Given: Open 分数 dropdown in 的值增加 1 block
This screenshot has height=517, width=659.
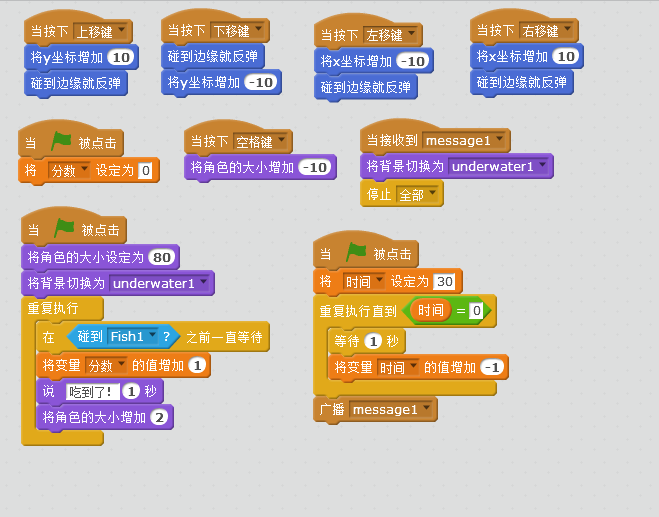Looking at the screenshot, I should click(x=105, y=366).
